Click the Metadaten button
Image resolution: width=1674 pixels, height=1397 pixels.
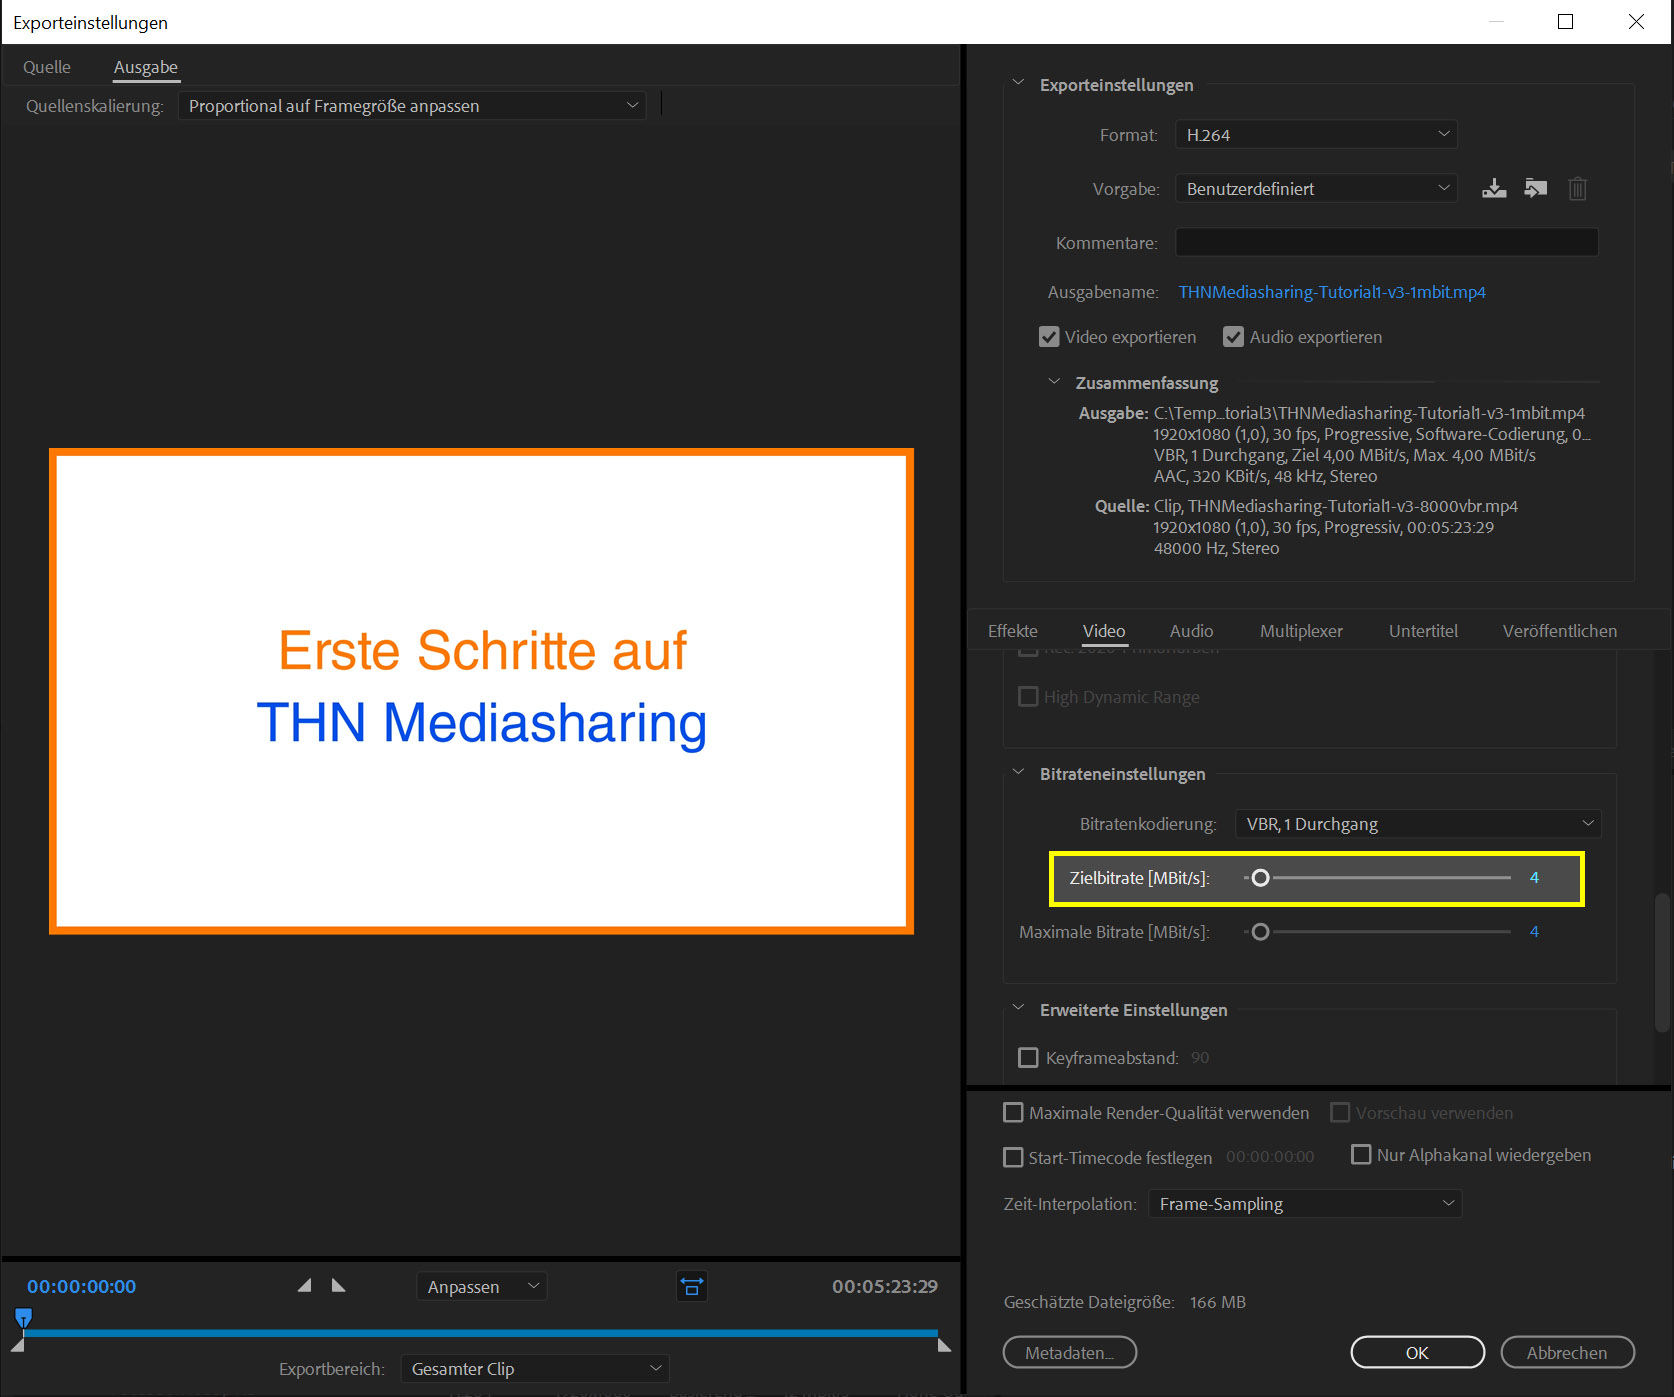tap(1069, 1352)
